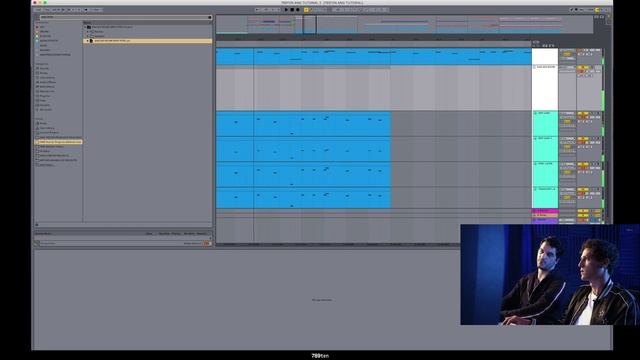Enable the yellow Key map mode switch
The image size is (640, 360).
pyautogui.click(x=597, y=10)
